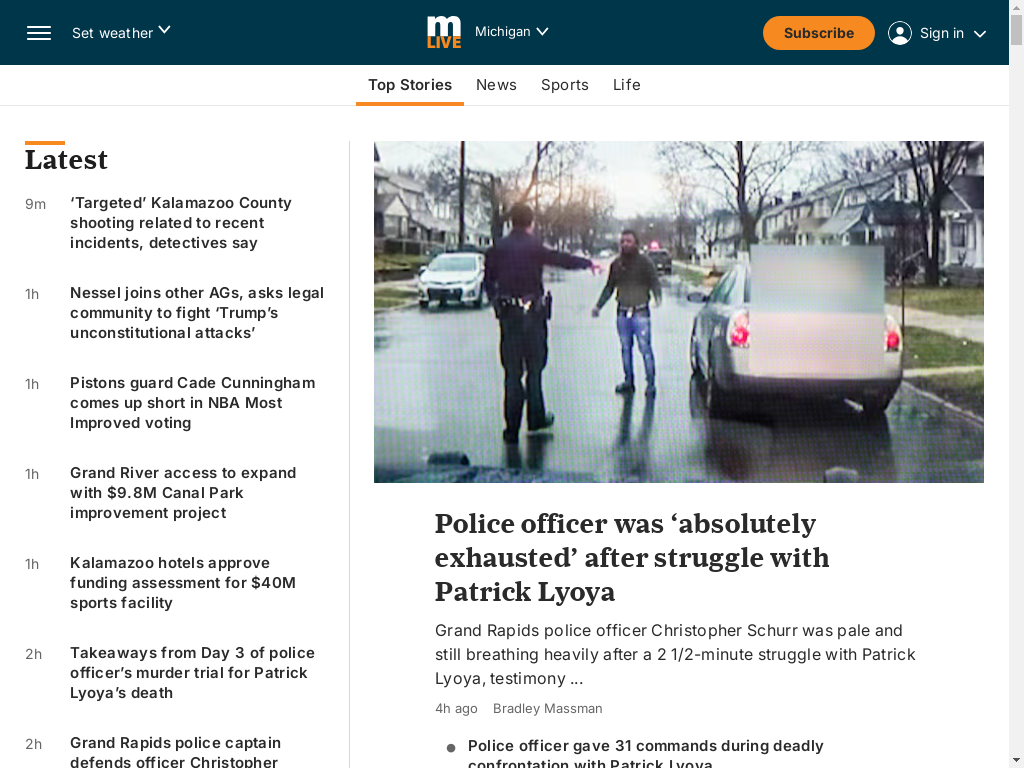The height and width of the screenshot is (768, 1024).
Task: Click the scrollbar down arrow
Action: pos(1016,762)
